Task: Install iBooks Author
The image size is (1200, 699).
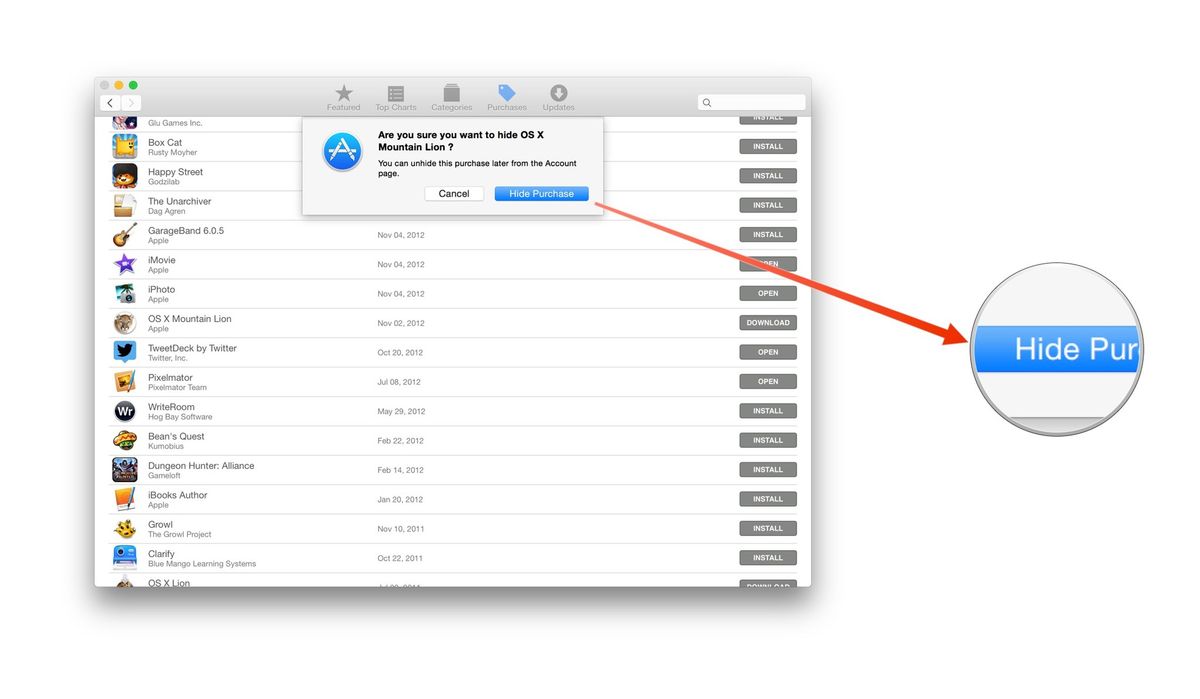Action: (768, 498)
